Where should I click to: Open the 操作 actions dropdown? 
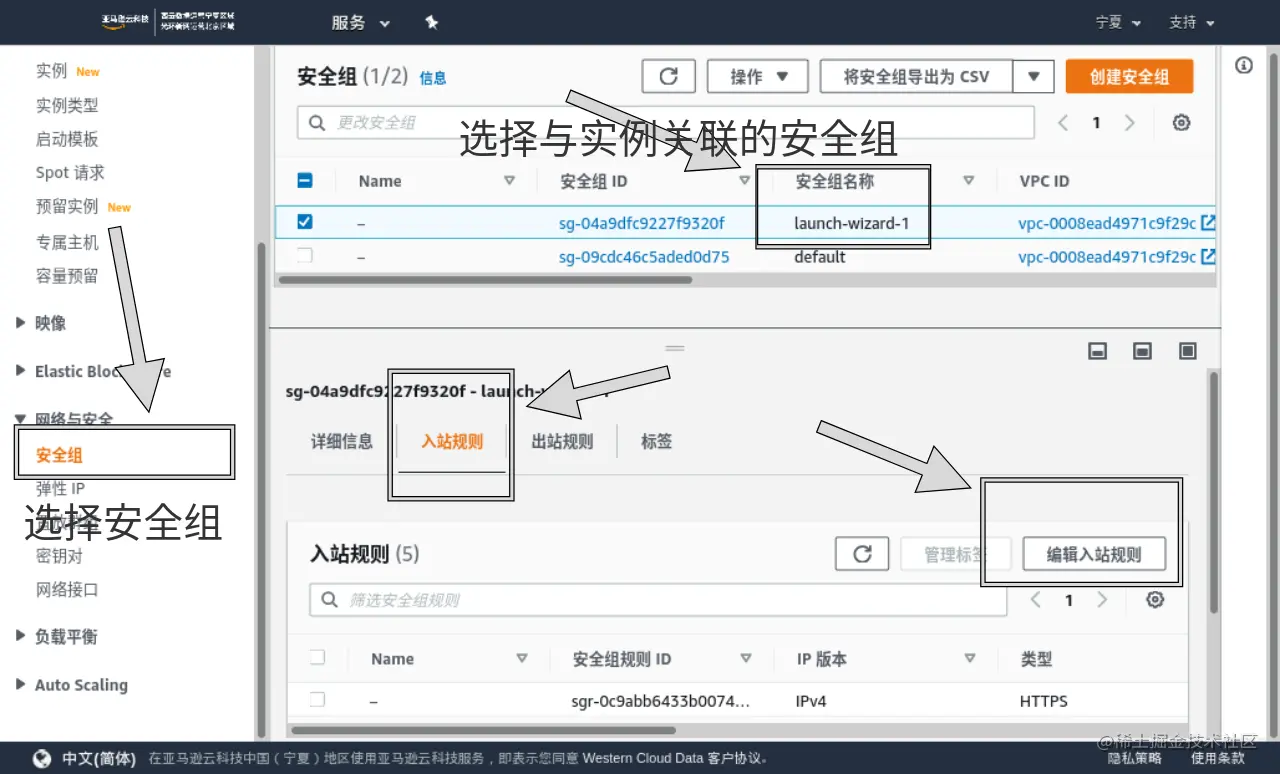click(x=757, y=76)
